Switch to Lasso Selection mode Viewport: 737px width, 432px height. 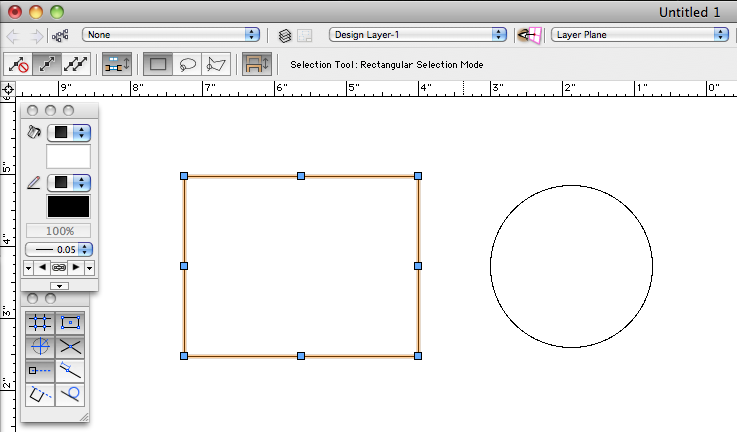186,65
